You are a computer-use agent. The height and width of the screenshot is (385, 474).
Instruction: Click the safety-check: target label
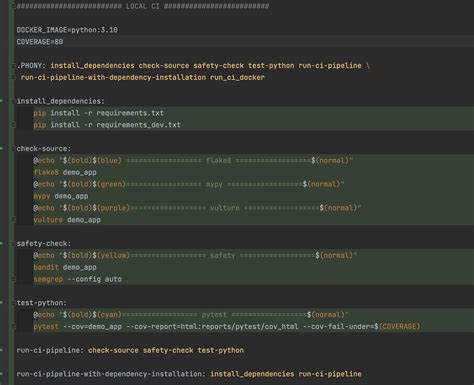pyautogui.click(x=44, y=244)
